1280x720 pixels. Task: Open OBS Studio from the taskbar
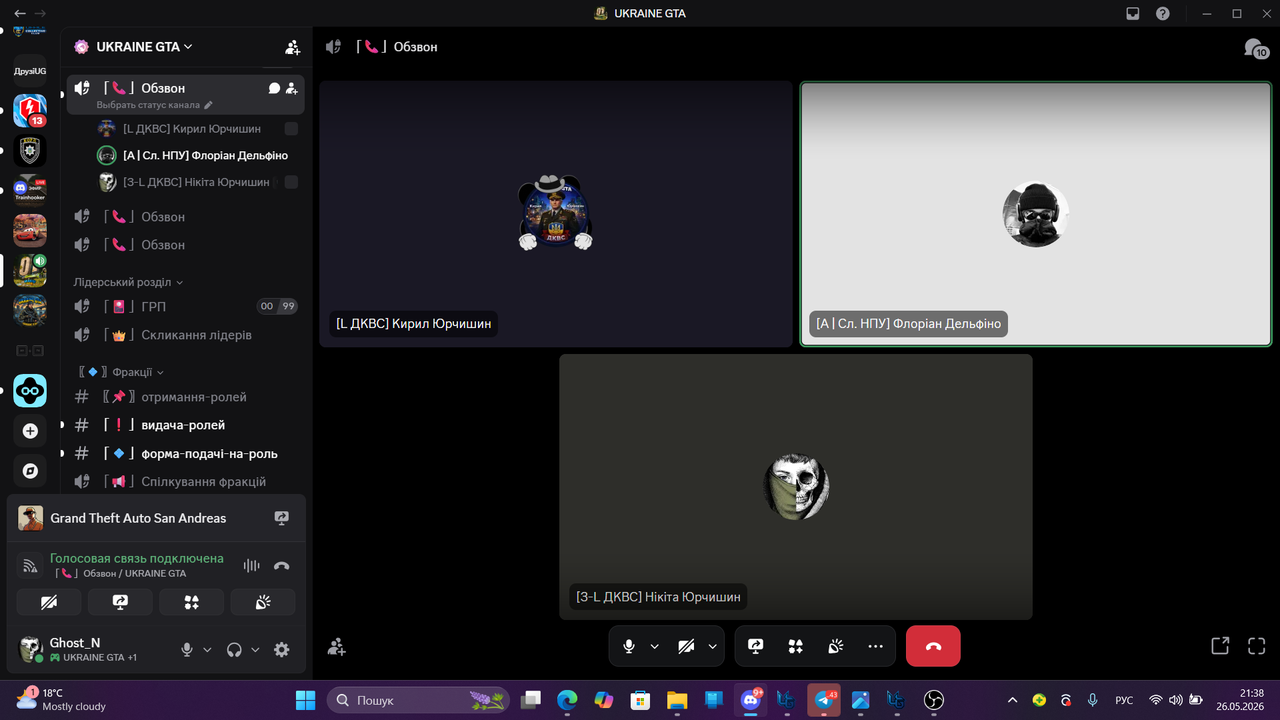coord(933,700)
